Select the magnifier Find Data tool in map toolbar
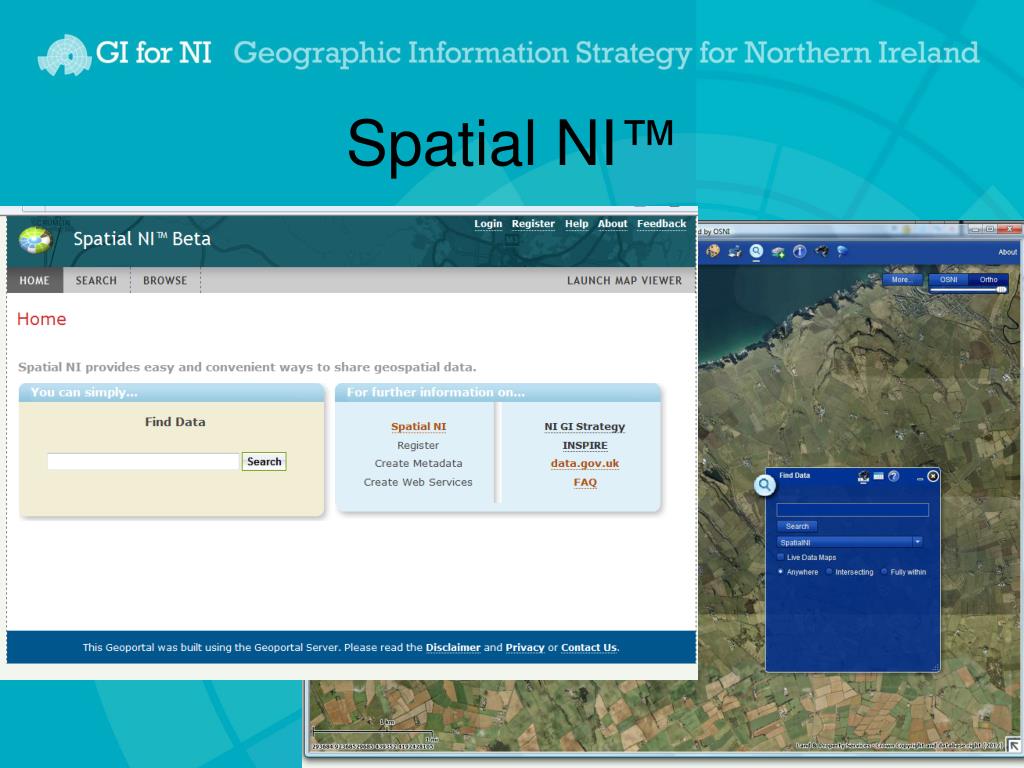 pos(756,251)
